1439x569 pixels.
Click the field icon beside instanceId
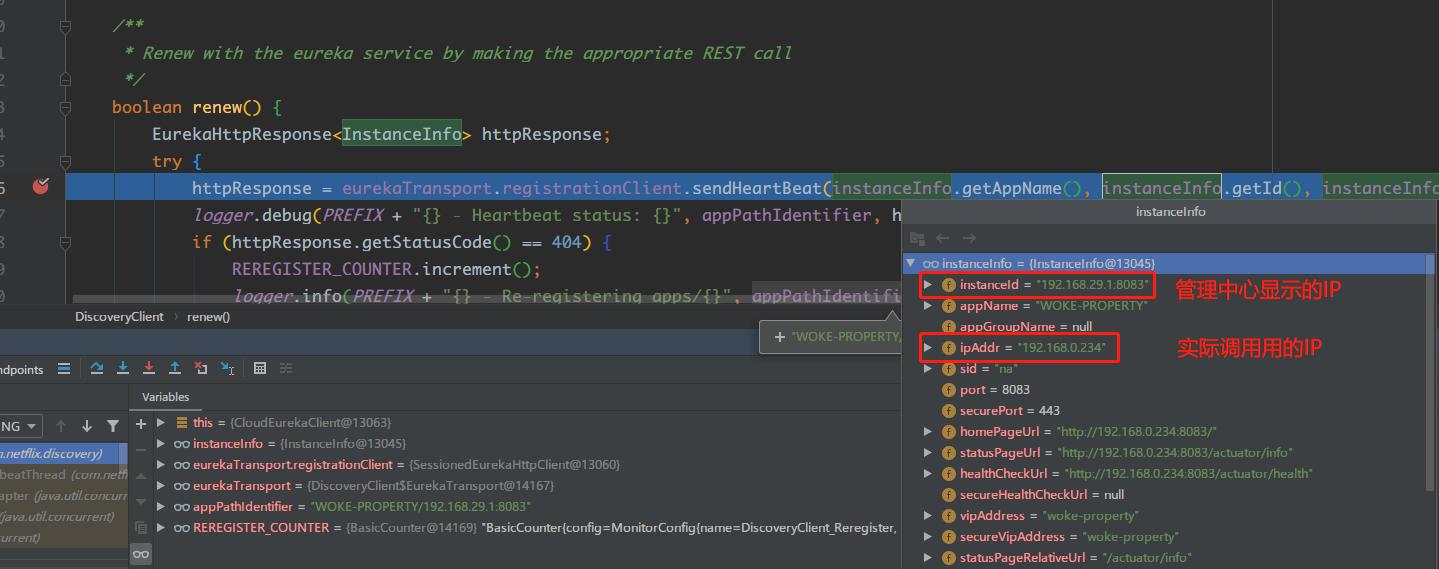[949, 285]
